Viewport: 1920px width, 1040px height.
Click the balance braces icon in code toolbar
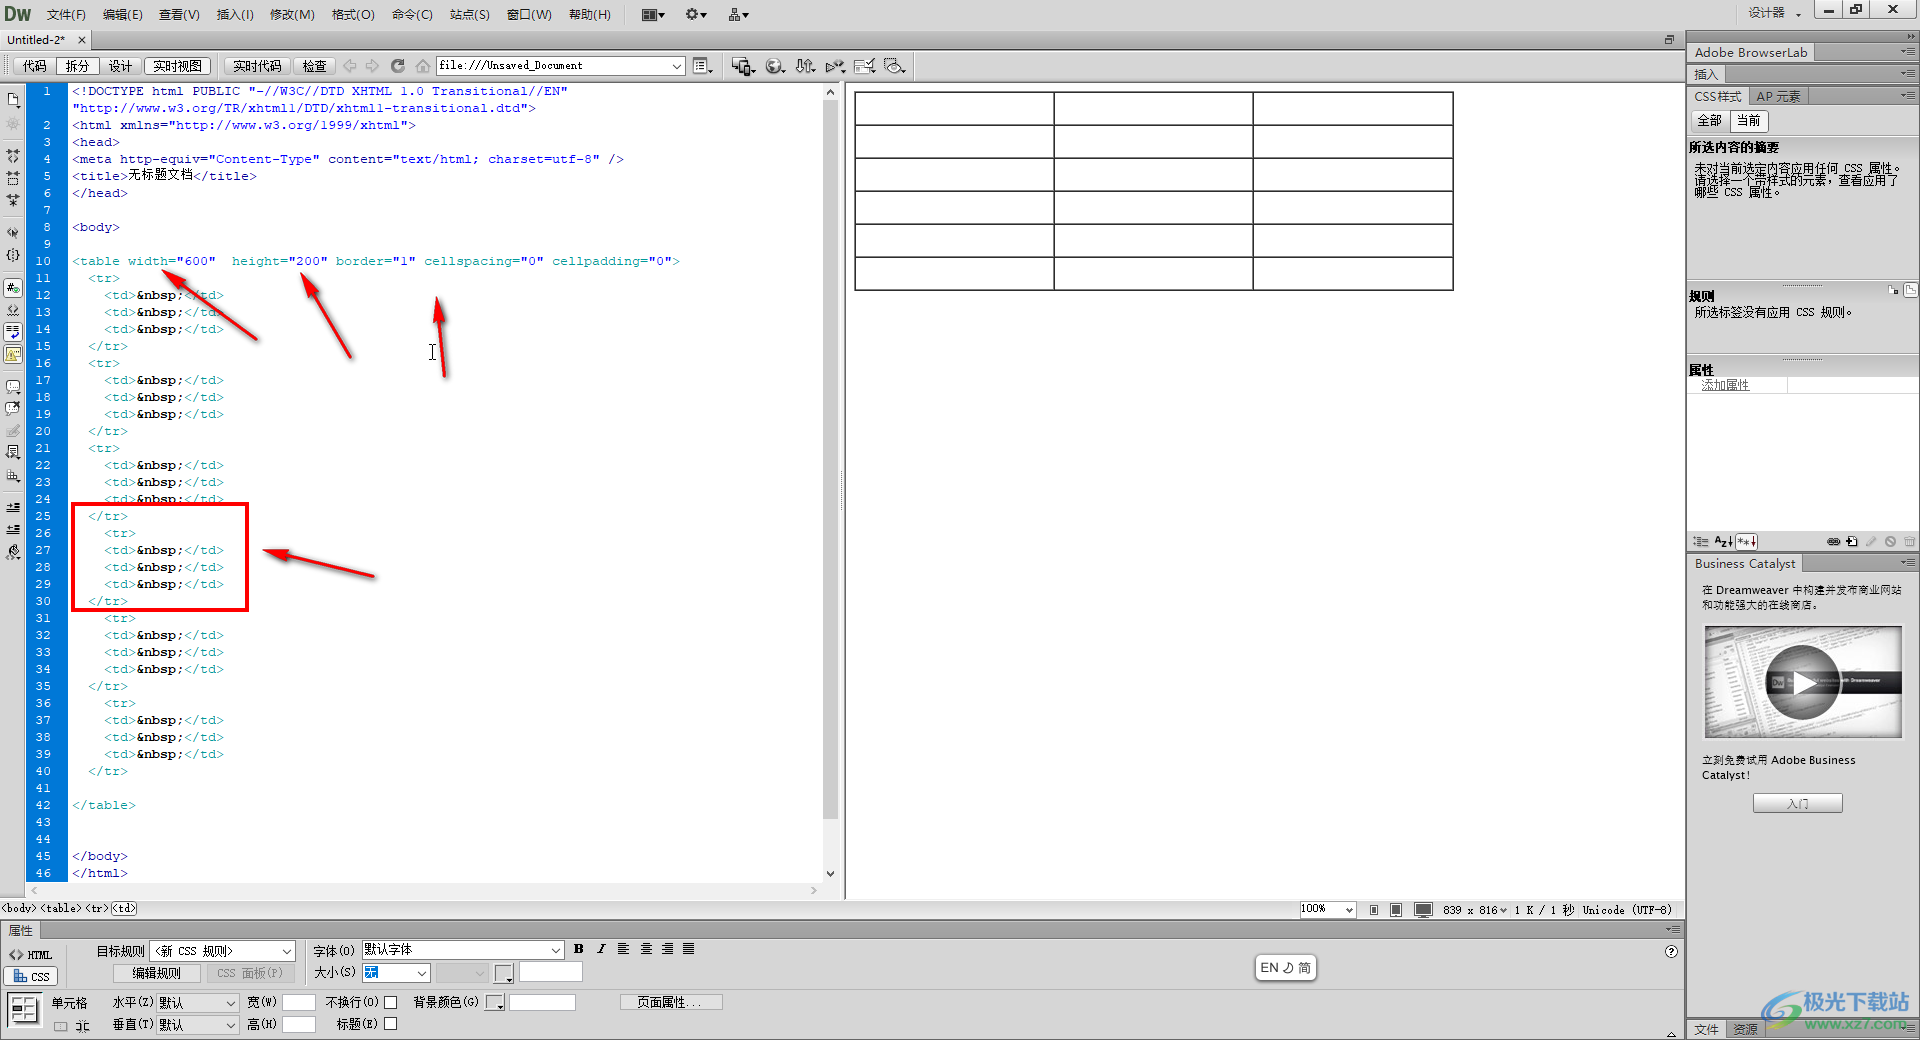(x=13, y=255)
